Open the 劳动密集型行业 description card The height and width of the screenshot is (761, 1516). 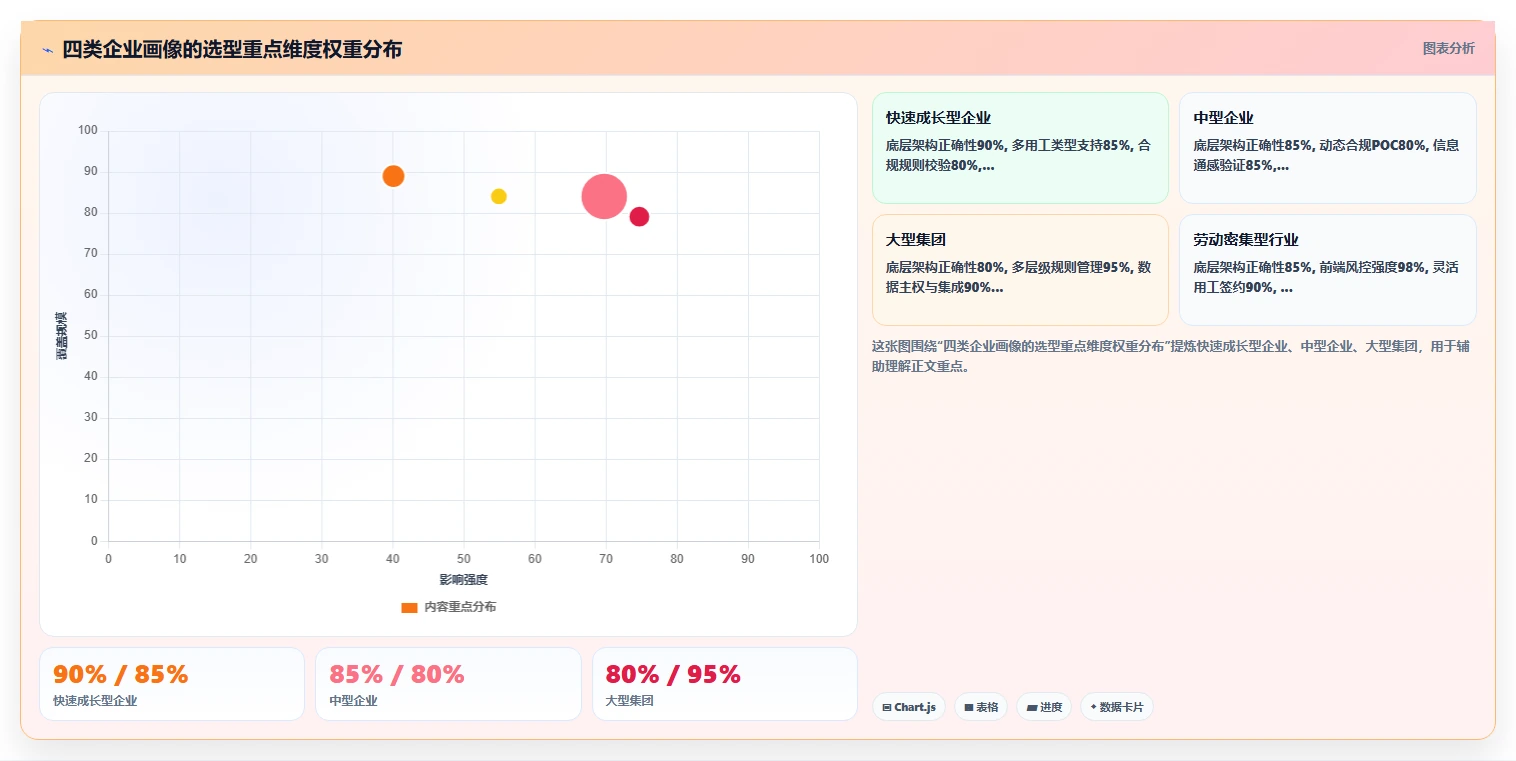(1327, 270)
